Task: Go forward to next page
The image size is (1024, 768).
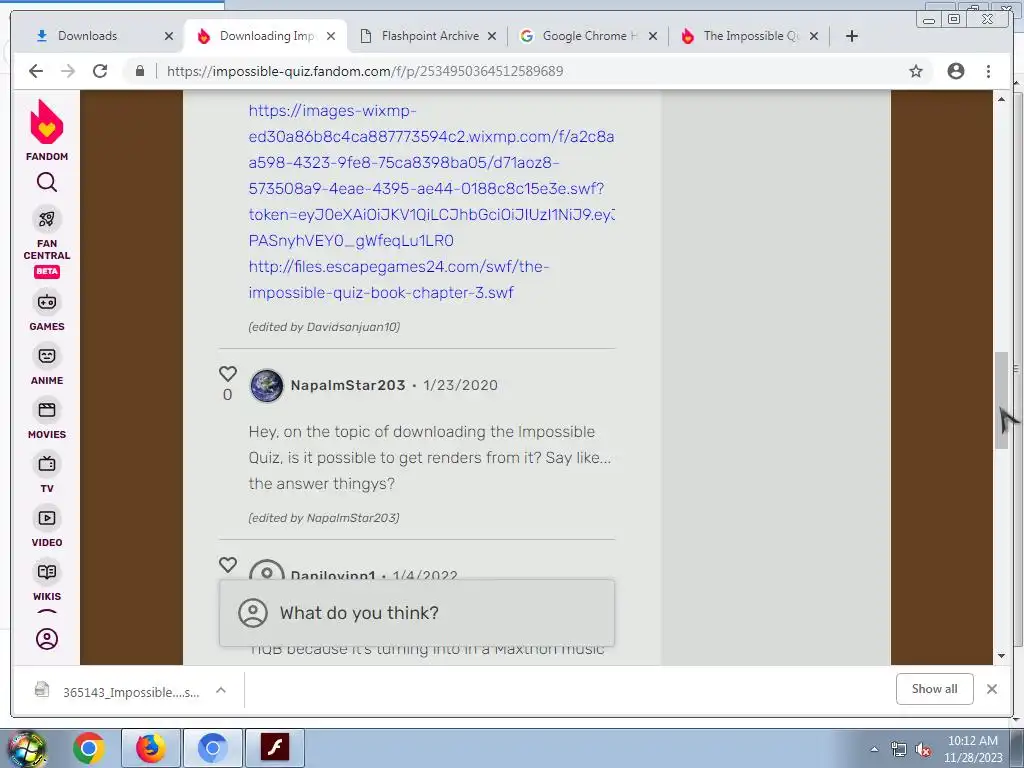Action: coord(68,71)
